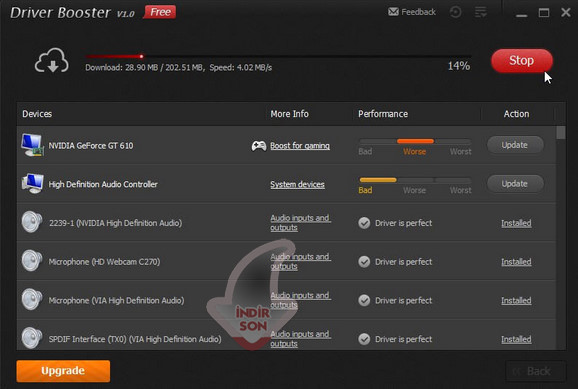Update the NVIDIA GeForce GT 610 driver
Screen dimensions: 578x389
[515, 145]
